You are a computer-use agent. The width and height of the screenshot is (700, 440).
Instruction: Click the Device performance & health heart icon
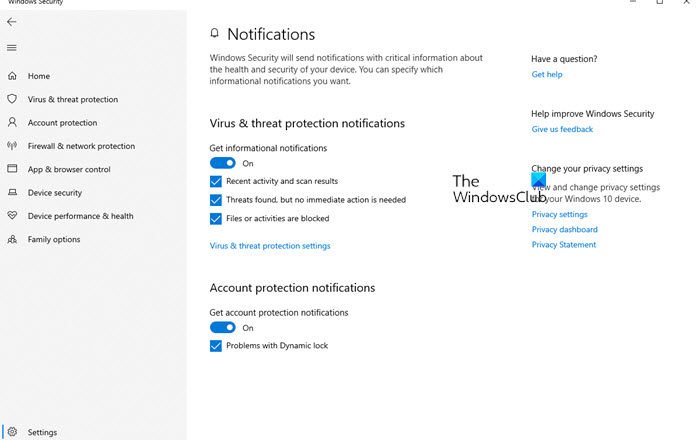coord(12,216)
